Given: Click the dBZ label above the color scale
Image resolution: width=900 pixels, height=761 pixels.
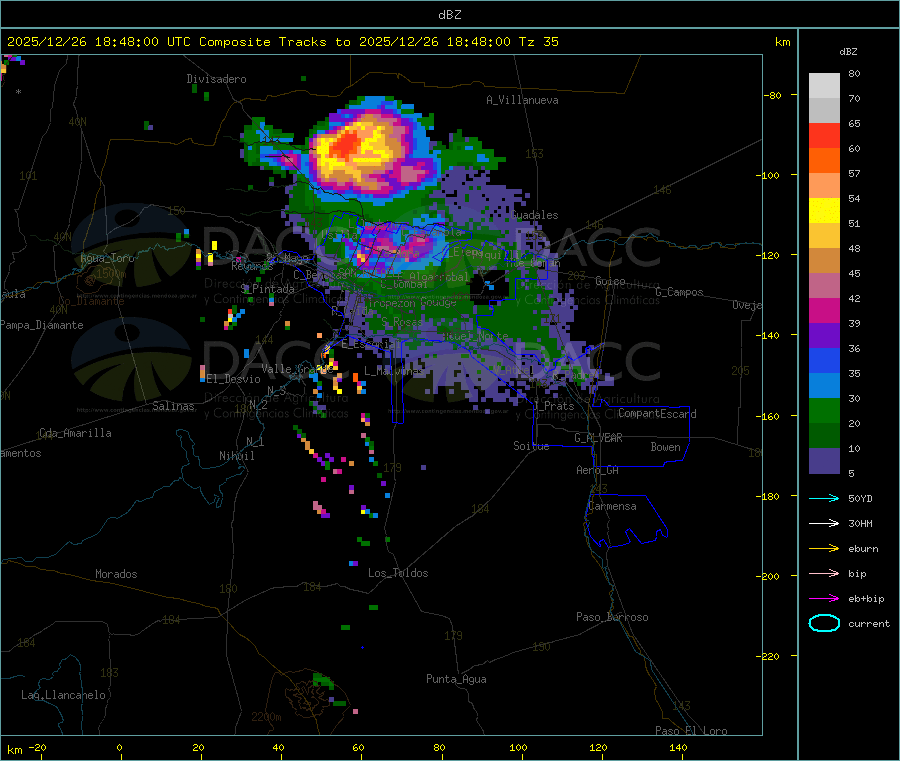Looking at the screenshot, I should tap(848, 52).
